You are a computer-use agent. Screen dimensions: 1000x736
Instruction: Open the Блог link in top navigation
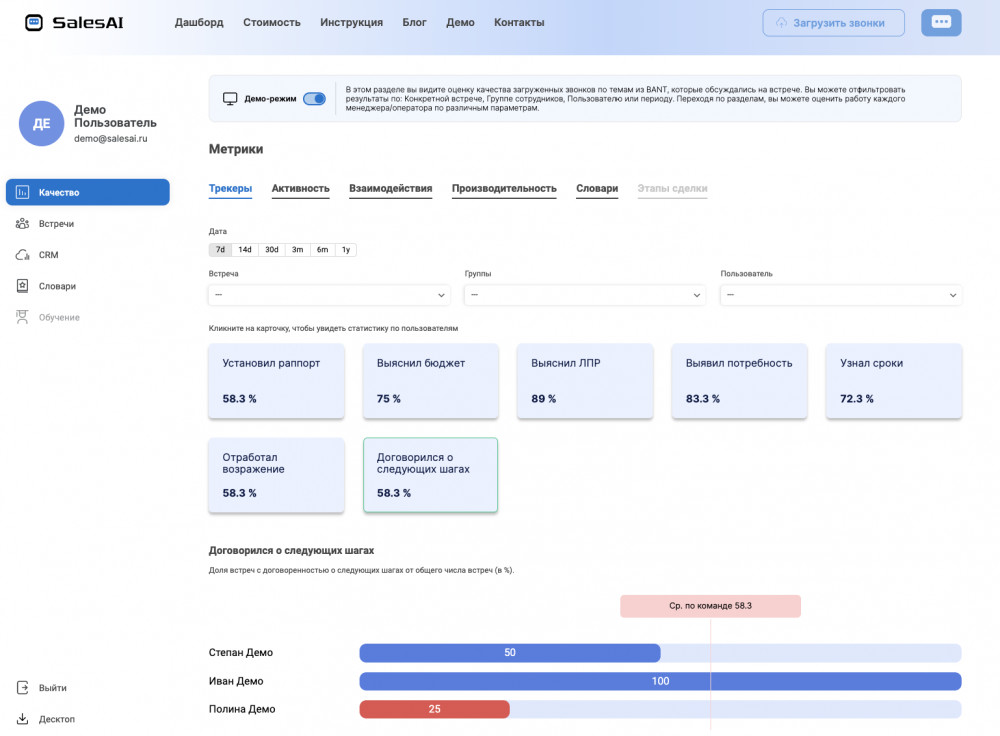coord(414,22)
